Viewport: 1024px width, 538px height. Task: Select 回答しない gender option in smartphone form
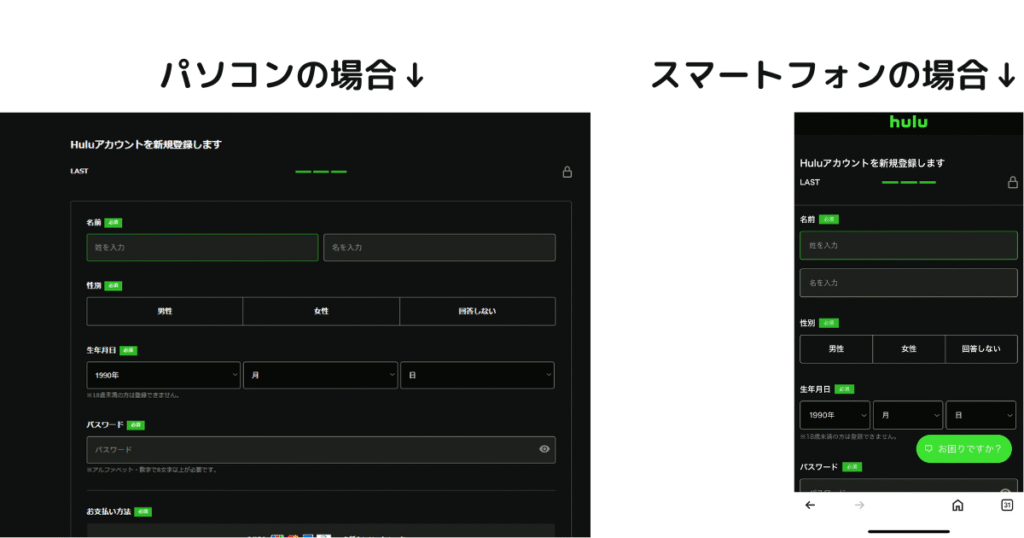tap(981, 349)
